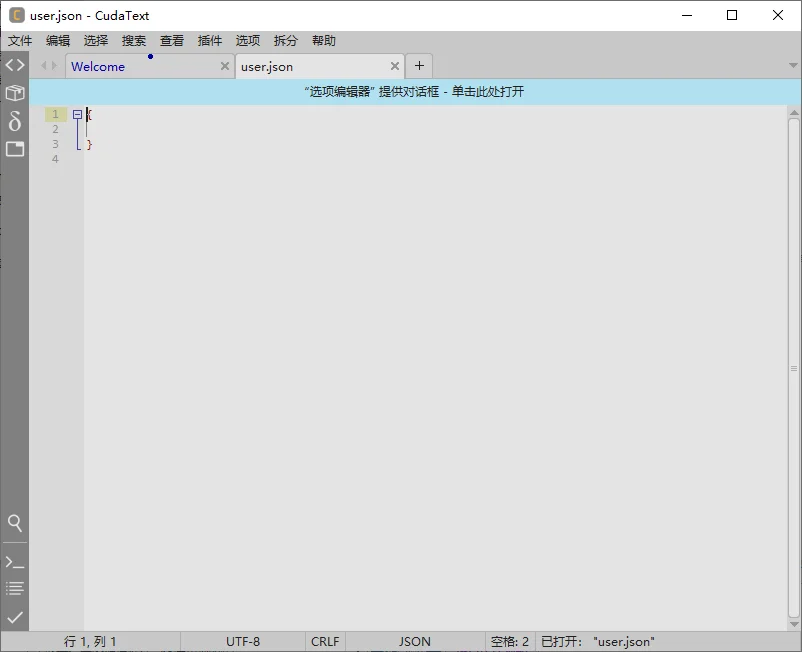Show the Output list panel icon

point(15,588)
